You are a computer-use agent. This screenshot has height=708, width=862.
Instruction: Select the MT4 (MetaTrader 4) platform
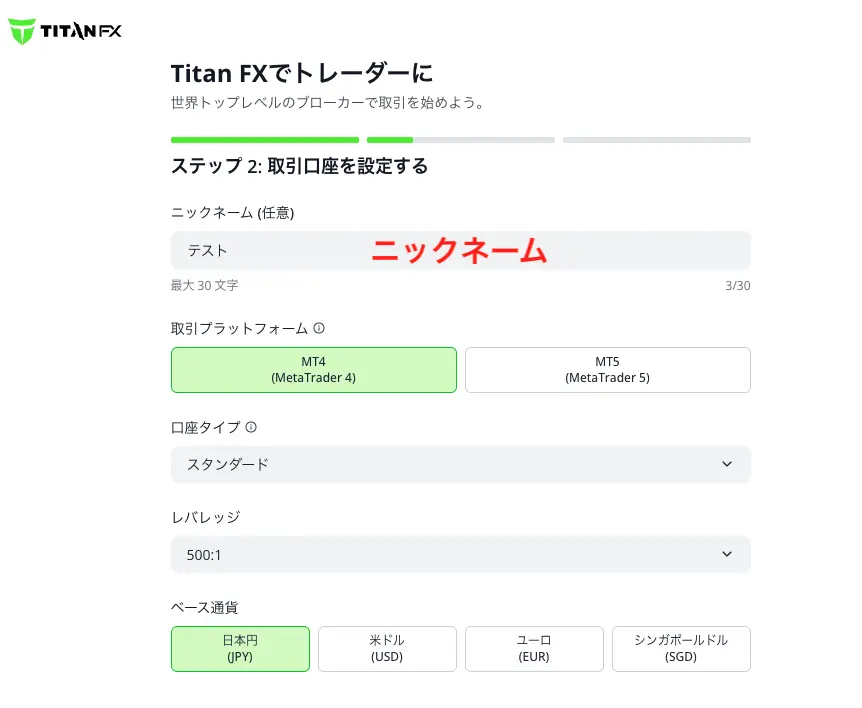click(314, 370)
